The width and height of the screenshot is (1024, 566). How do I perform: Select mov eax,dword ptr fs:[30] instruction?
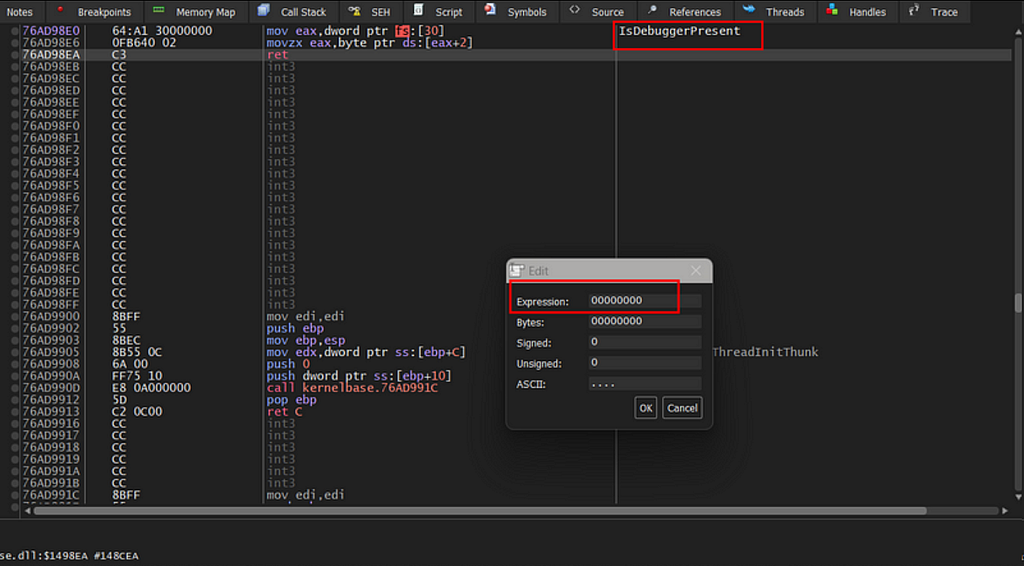(x=355, y=31)
